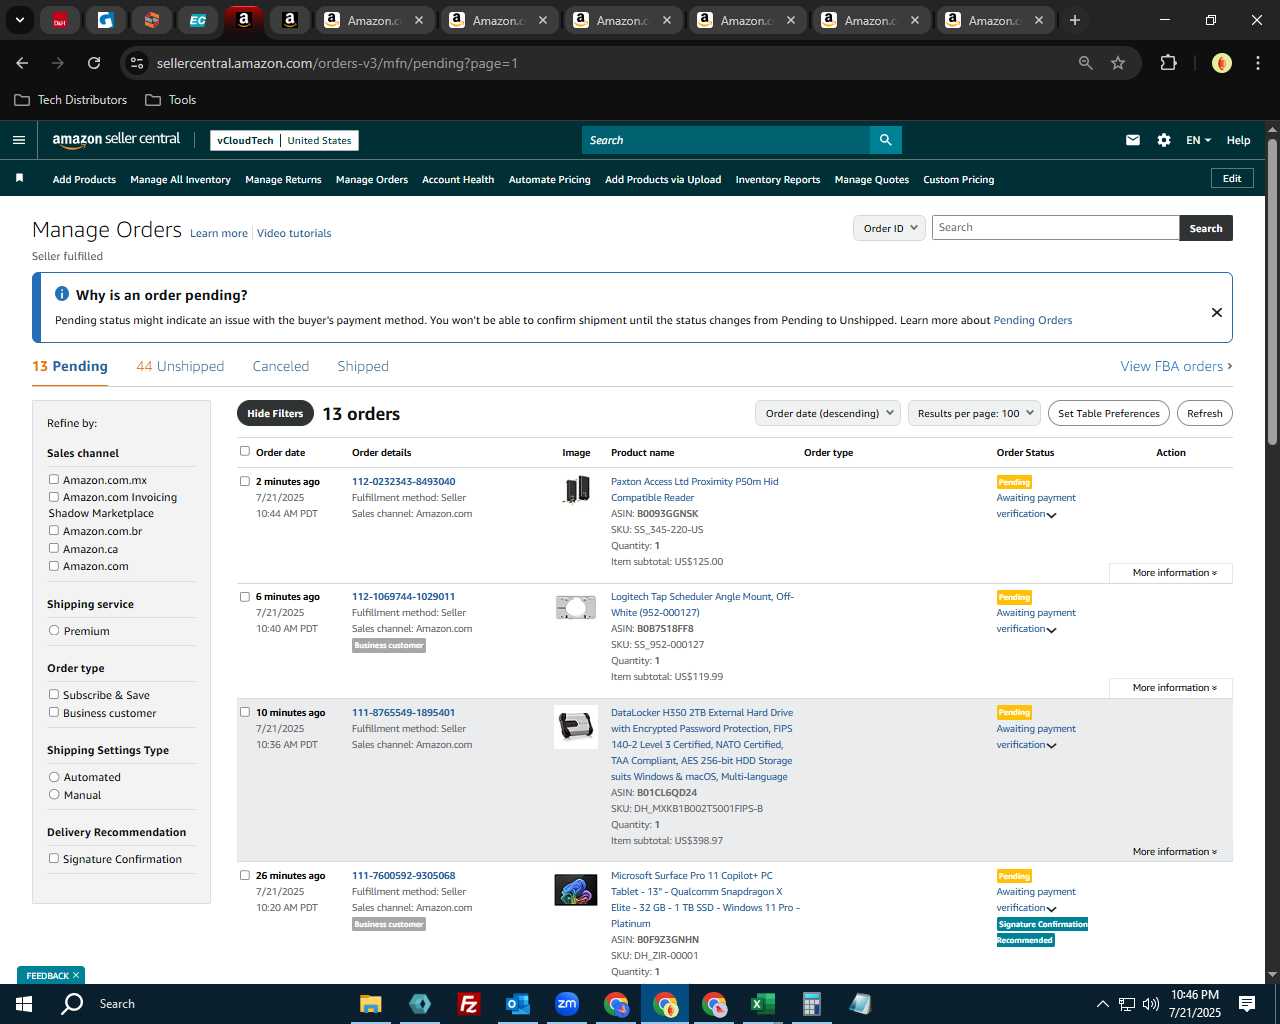The width and height of the screenshot is (1280, 1024).
Task: Open the mail messages envelope icon
Action: click(1133, 140)
